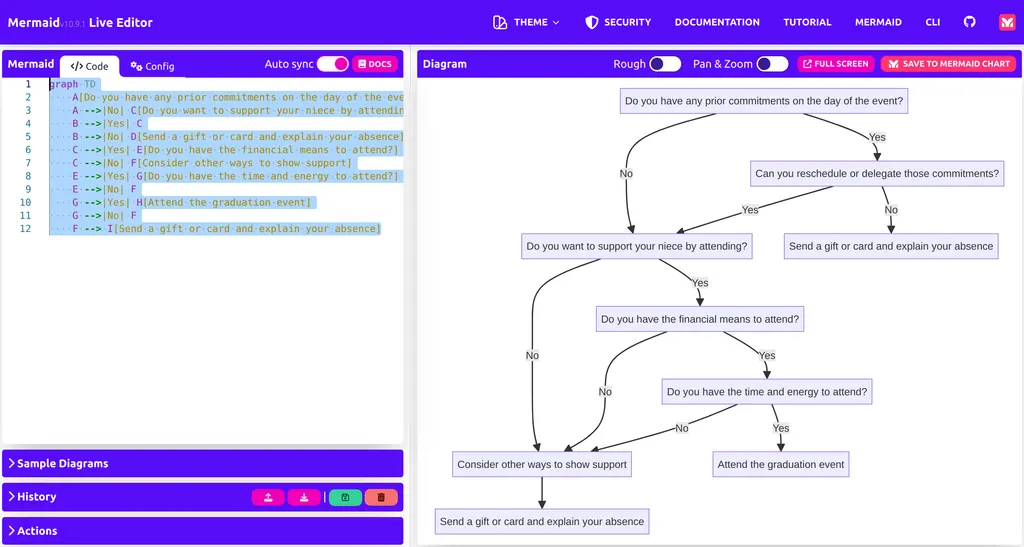Open diagram in FULL SCREEN
The width and height of the screenshot is (1024, 547).
(836, 64)
